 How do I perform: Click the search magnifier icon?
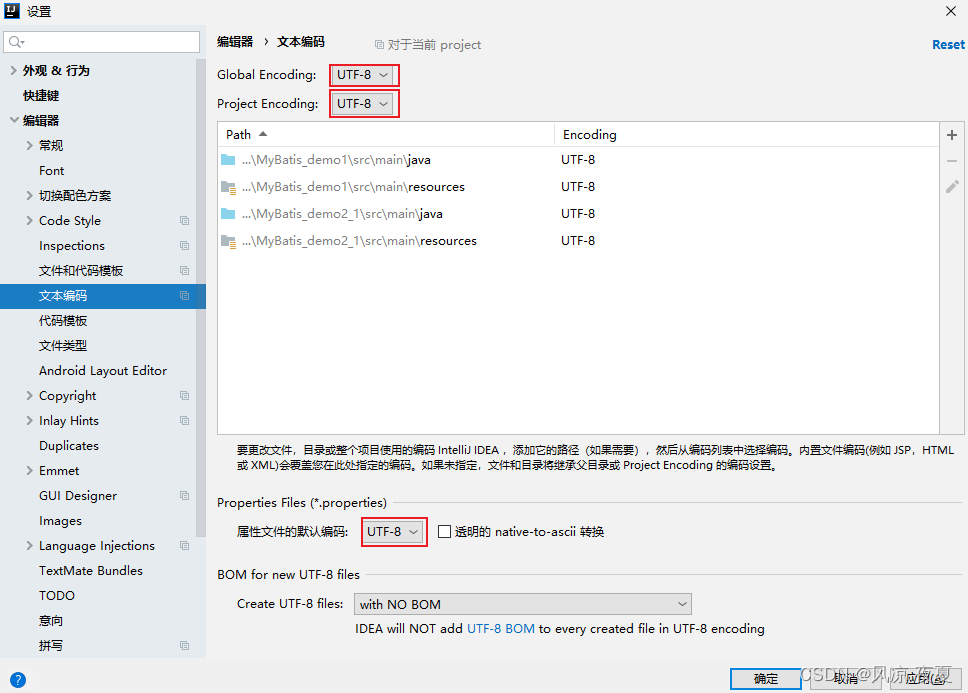tap(16, 42)
